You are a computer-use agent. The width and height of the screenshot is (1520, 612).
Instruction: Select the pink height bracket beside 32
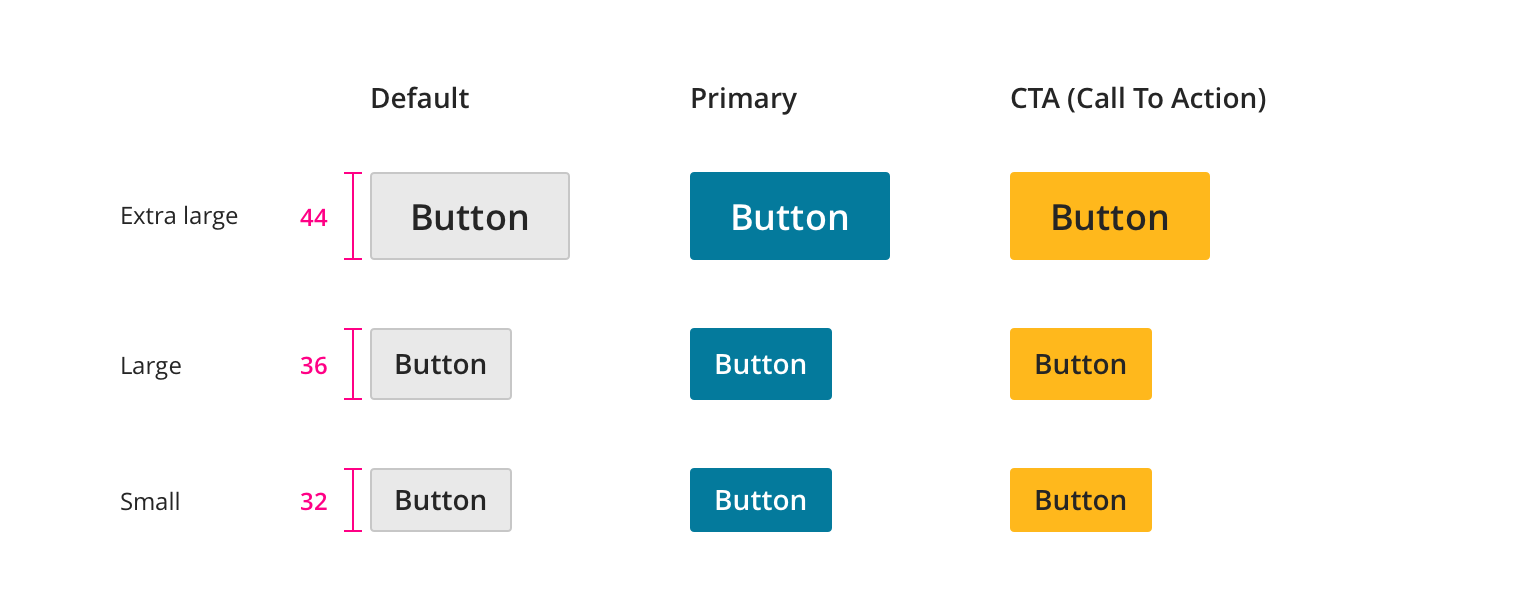[x=353, y=500]
